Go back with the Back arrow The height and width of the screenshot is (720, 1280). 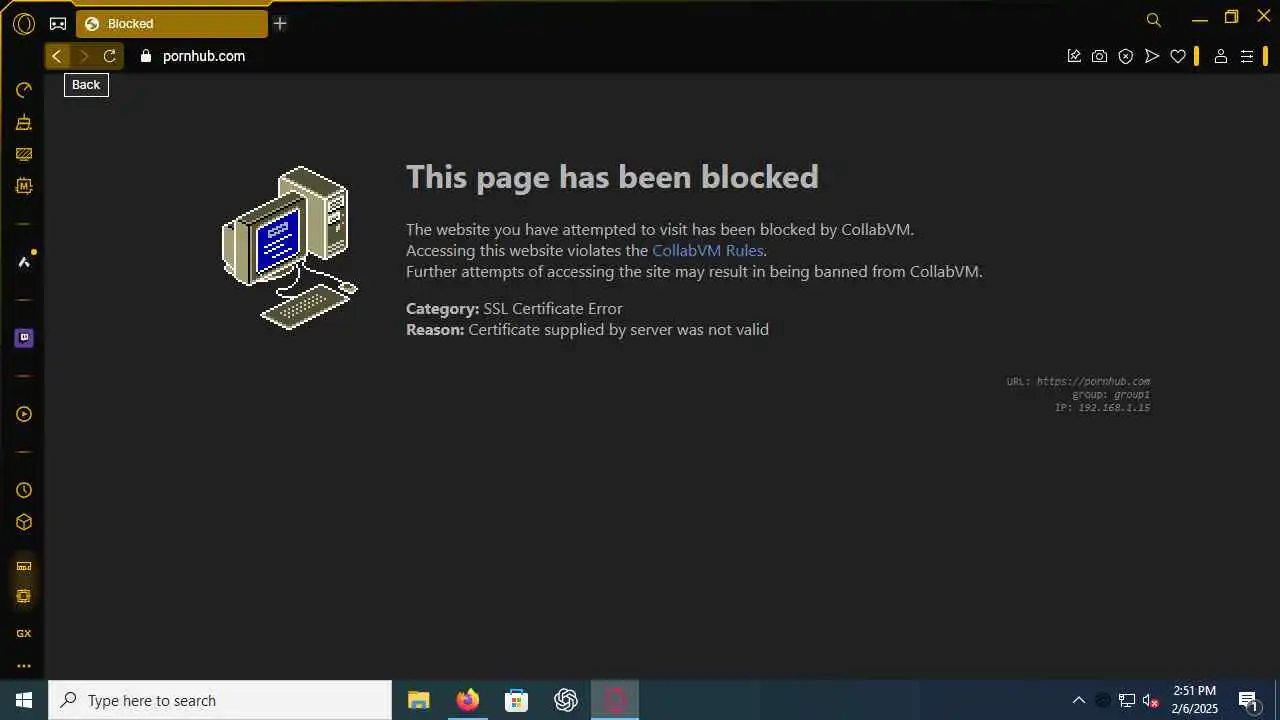click(x=57, y=56)
